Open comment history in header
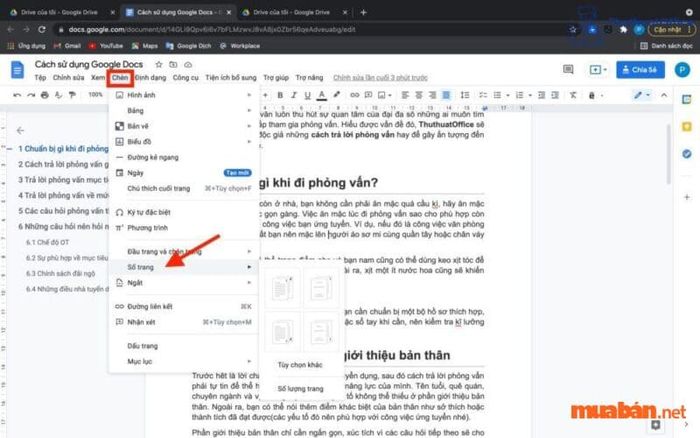 (568, 70)
